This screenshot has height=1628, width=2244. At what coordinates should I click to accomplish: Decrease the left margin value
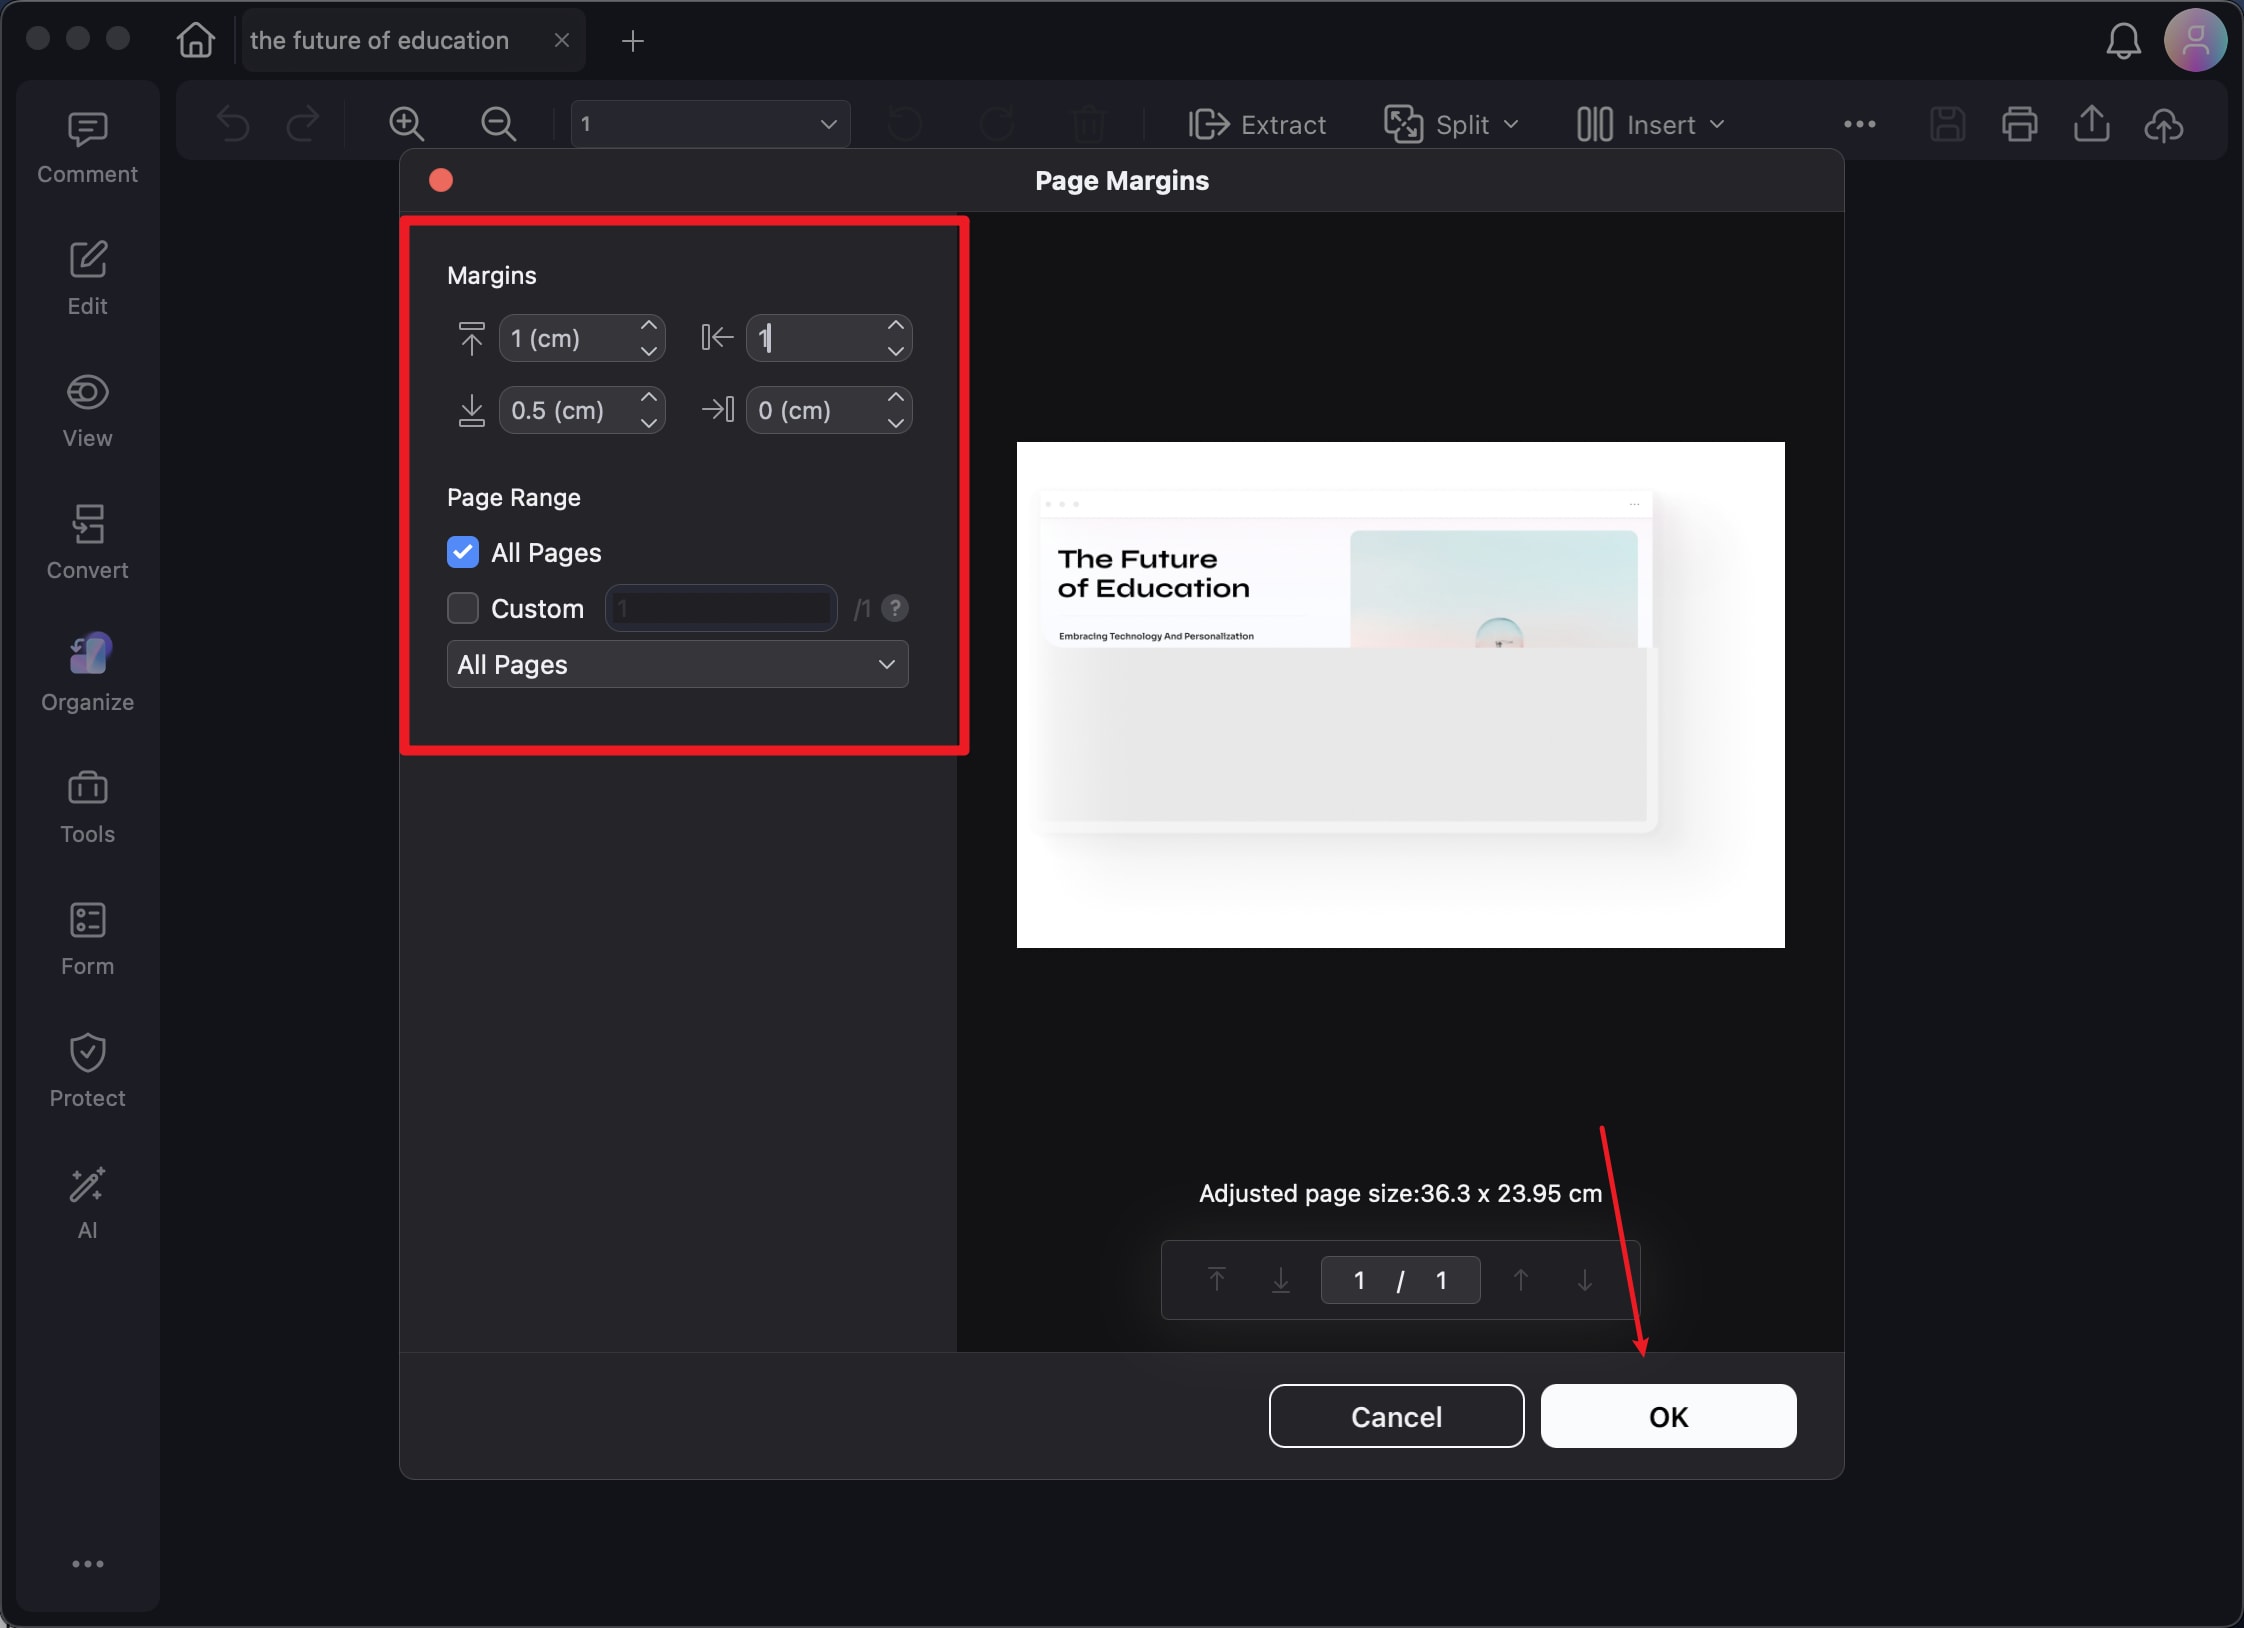pos(896,350)
